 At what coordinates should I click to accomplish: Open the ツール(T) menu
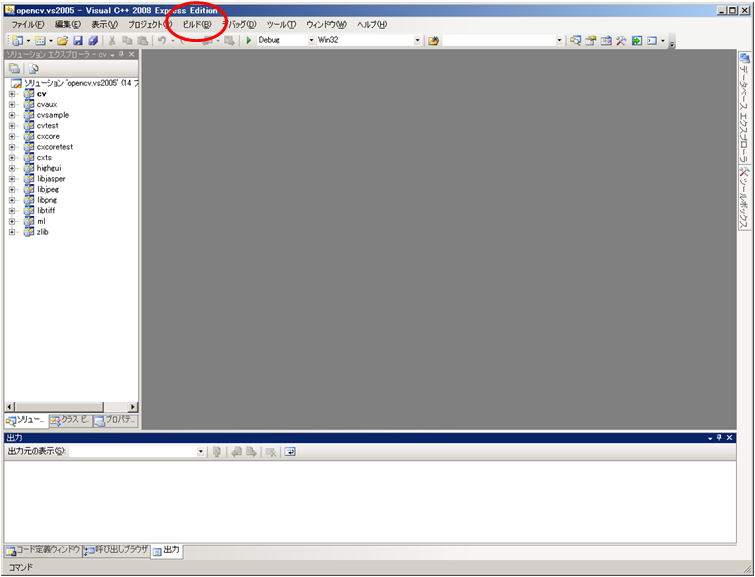click(281, 24)
